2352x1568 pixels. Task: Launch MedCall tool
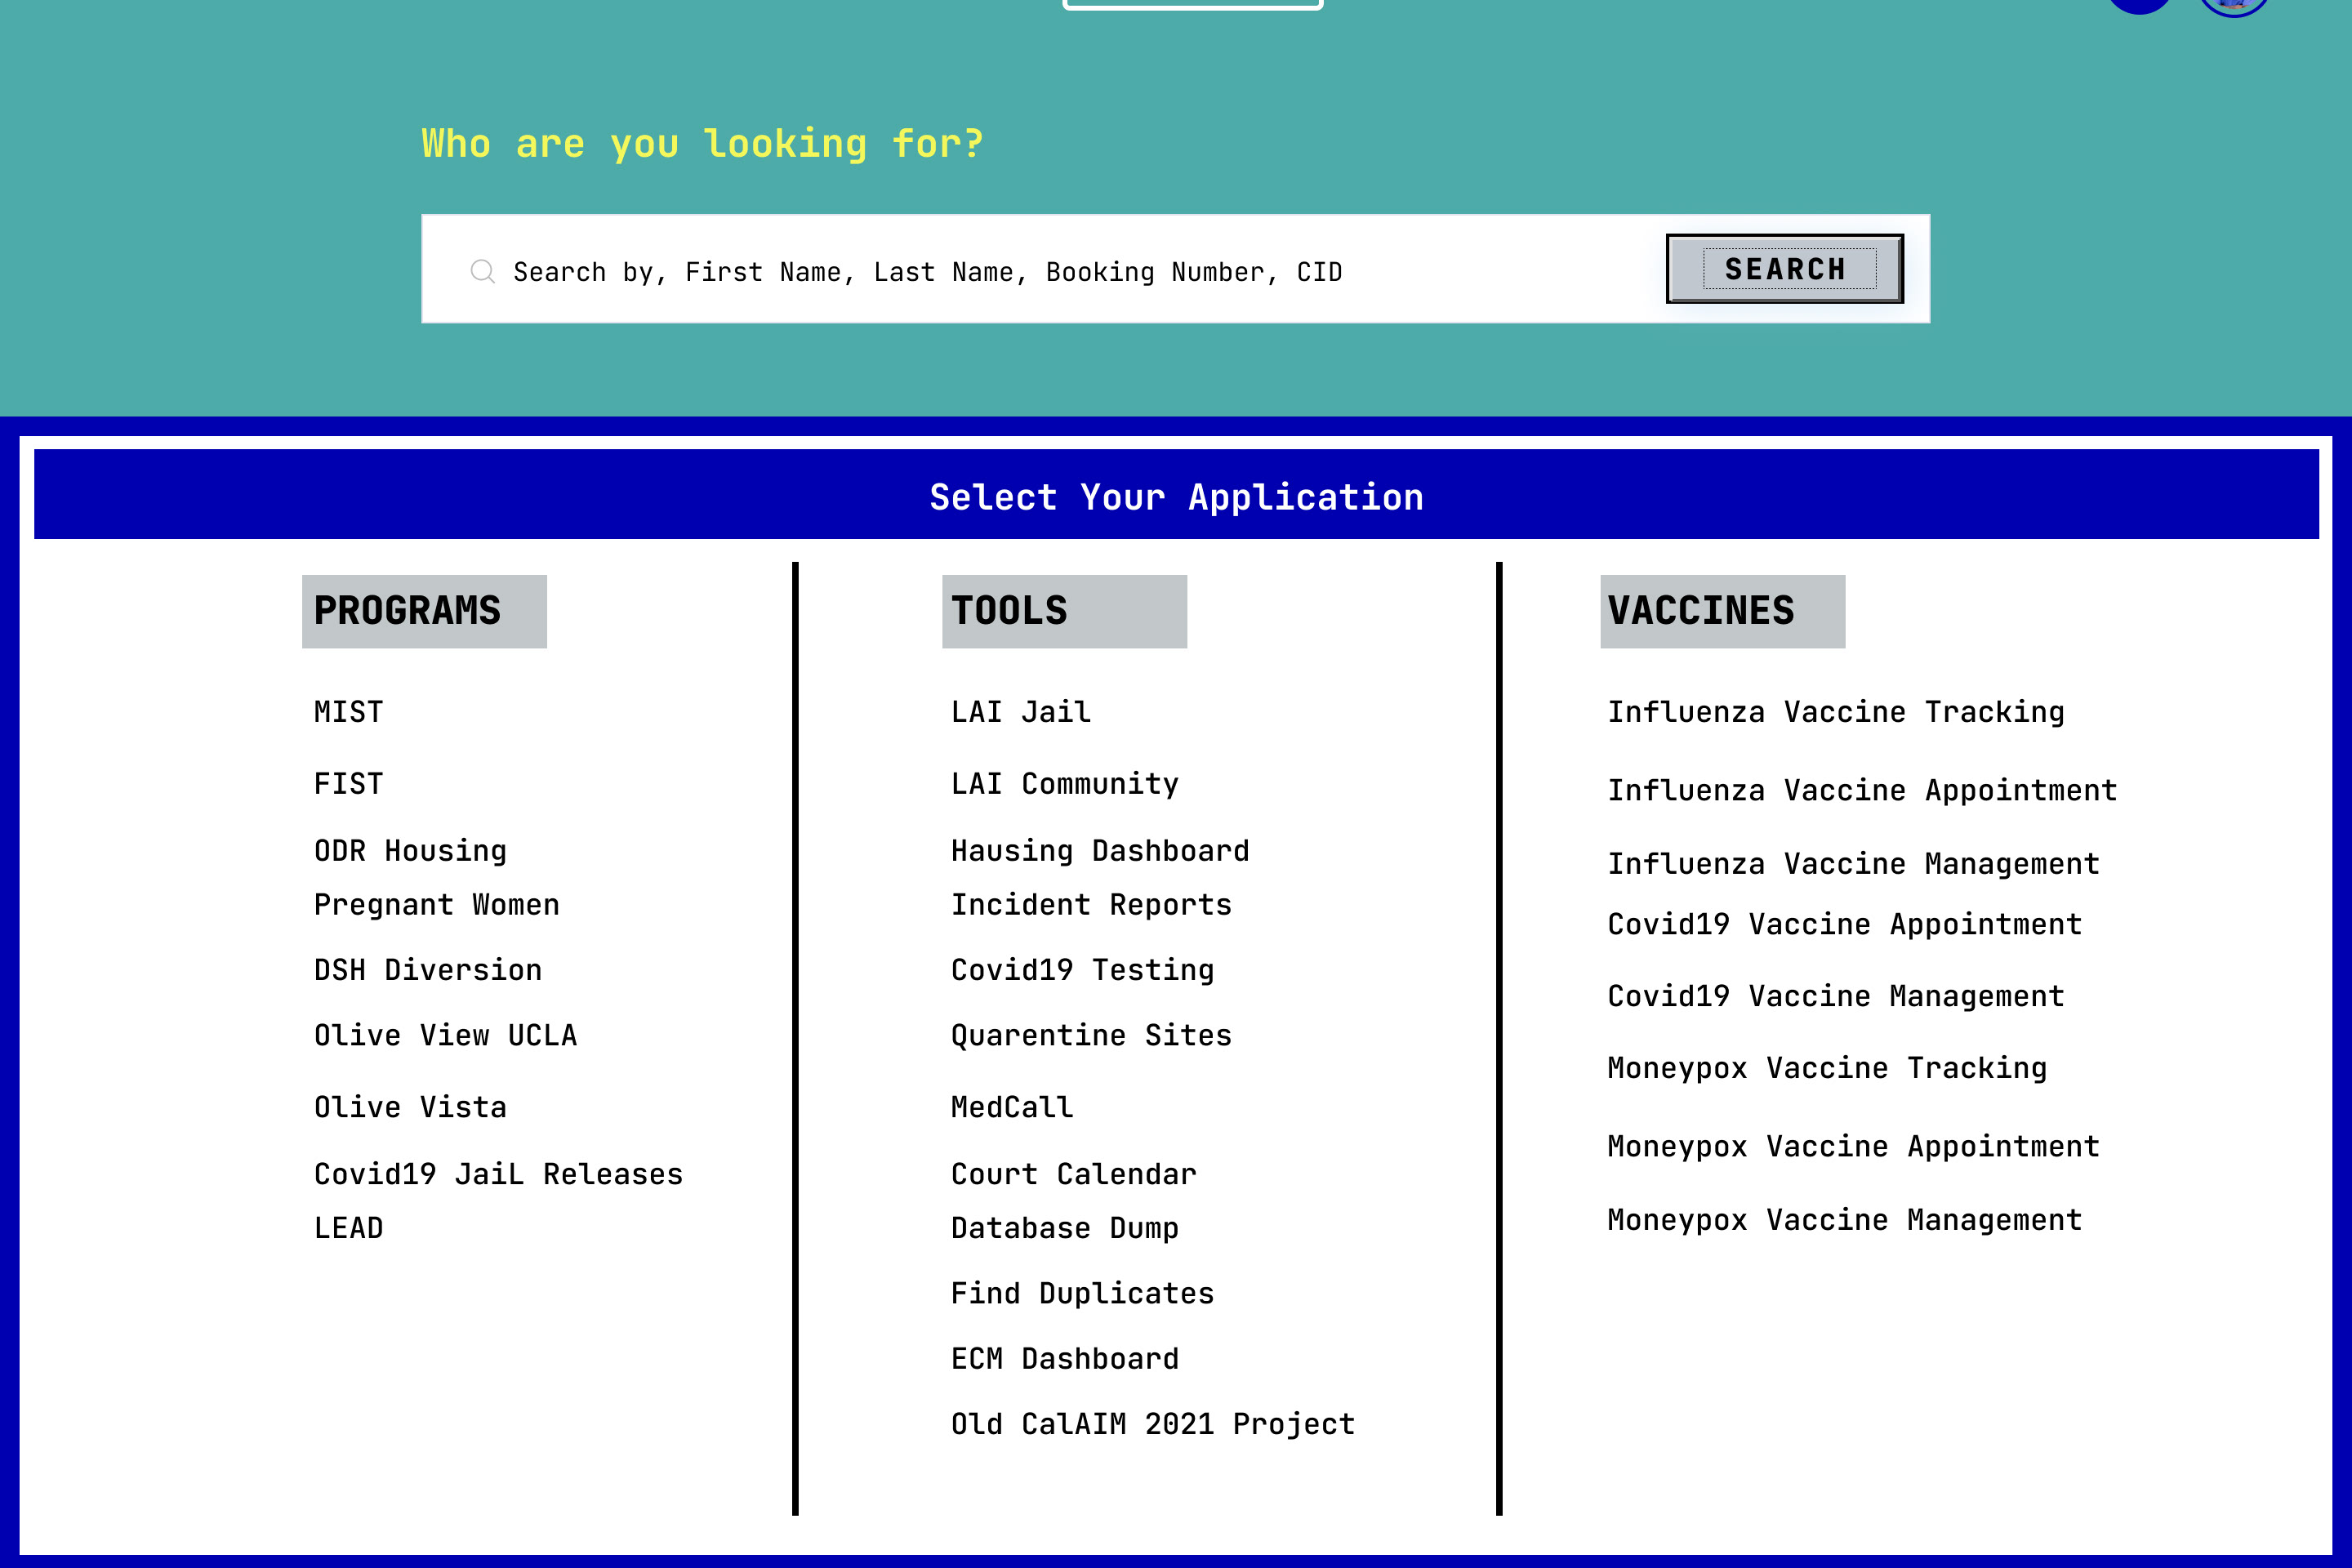[1011, 1107]
